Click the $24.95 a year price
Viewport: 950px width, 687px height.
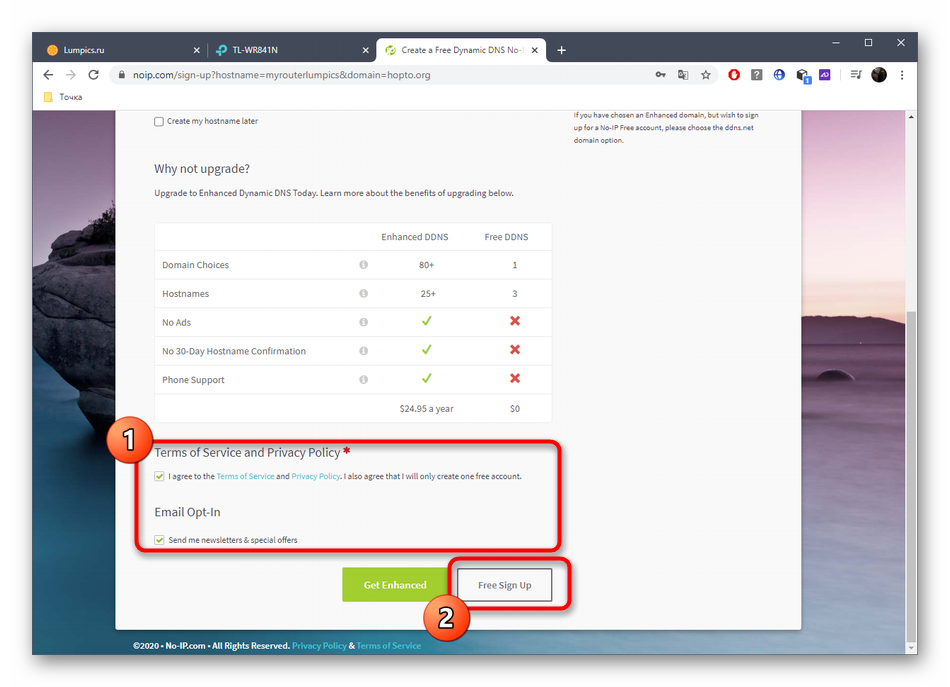point(427,408)
